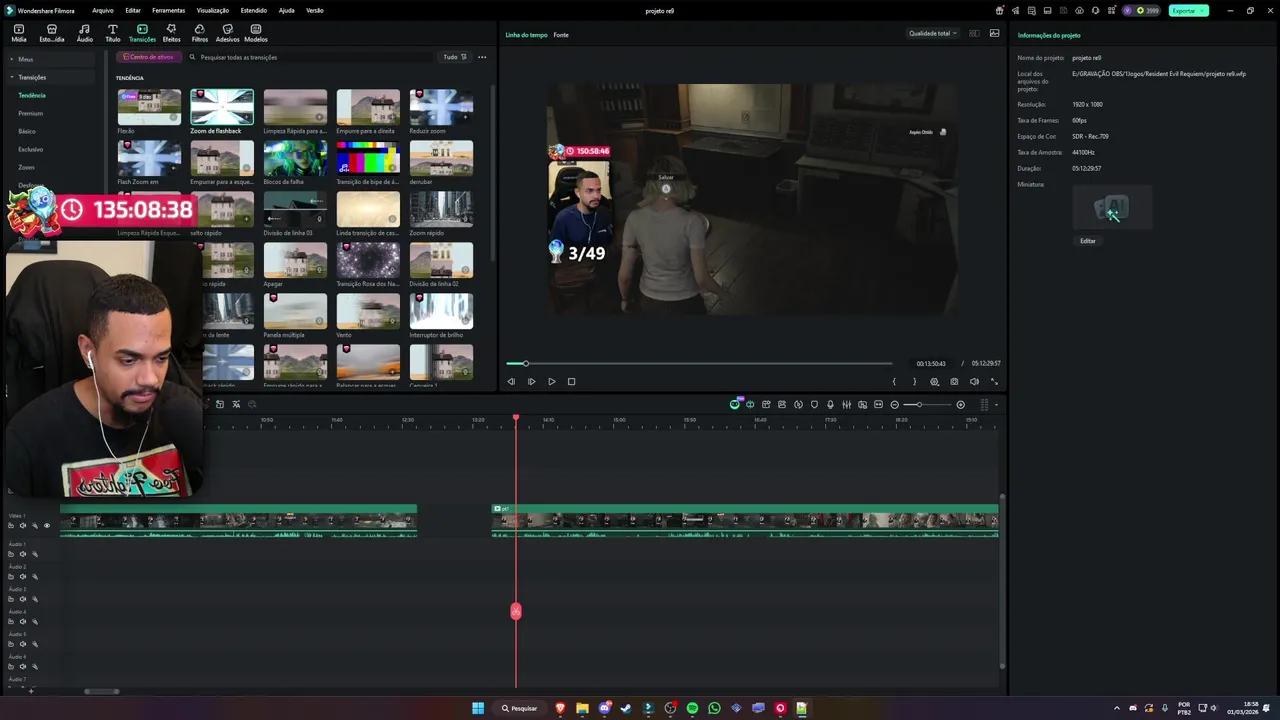Click the Centro de ativos button
Image resolution: width=1280 pixels, height=720 pixels.
point(148,57)
